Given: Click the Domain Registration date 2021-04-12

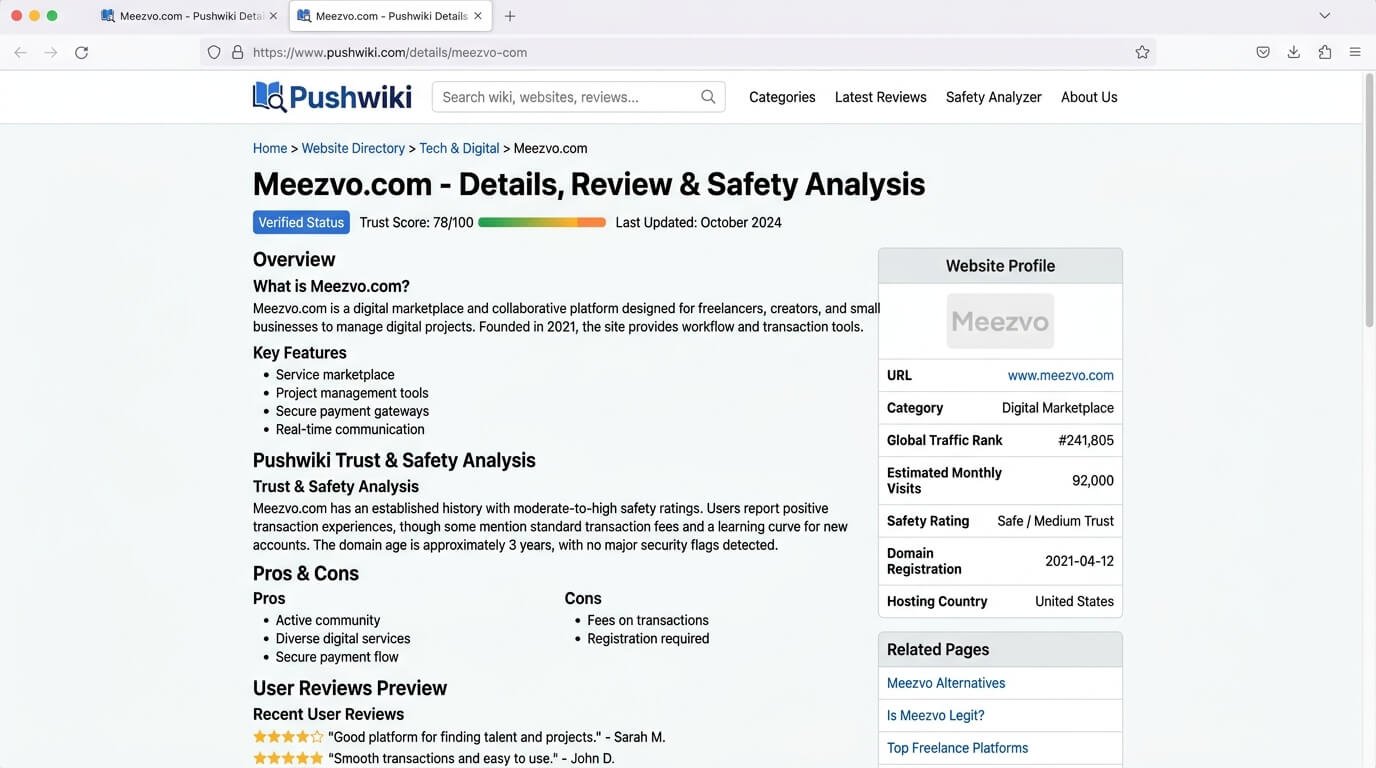Looking at the screenshot, I should [1079, 561].
